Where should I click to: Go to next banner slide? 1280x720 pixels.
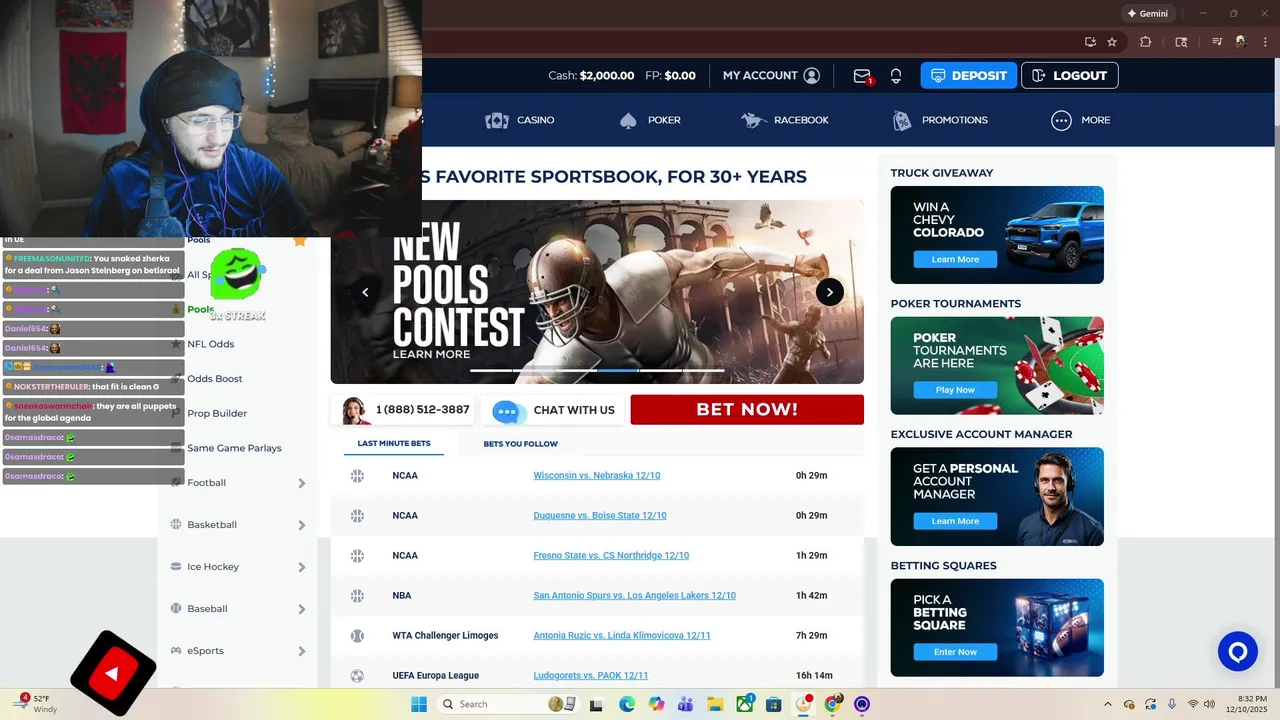(x=830, y=292)
